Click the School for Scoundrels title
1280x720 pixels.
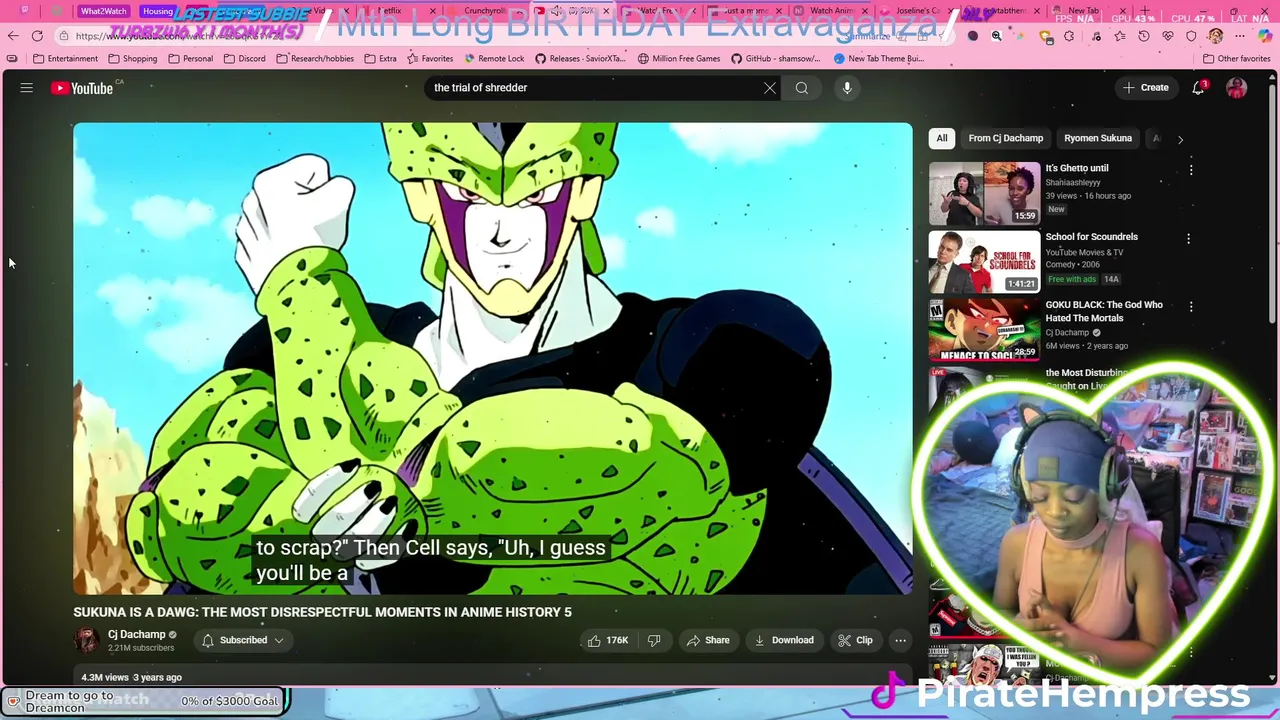(1091, 237)
